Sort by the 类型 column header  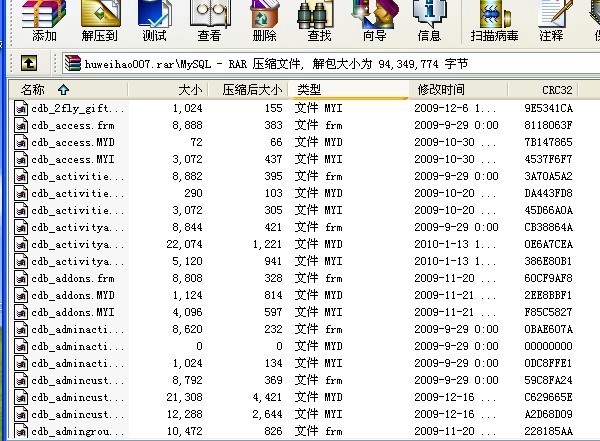(x=348, y=90)
